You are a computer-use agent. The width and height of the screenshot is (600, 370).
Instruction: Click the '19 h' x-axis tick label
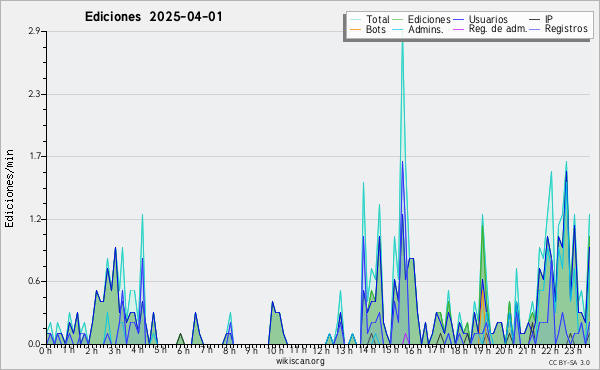[482, 351]
